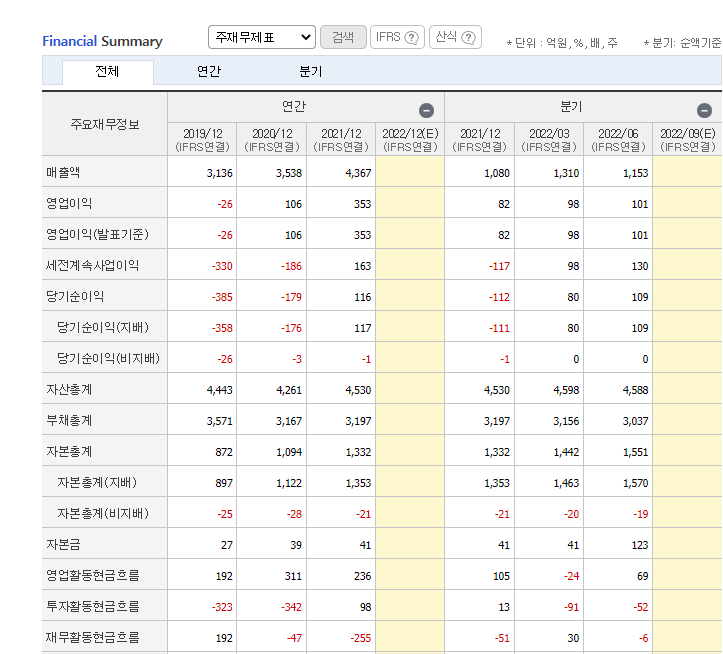Select 부채총계 value 3,037
Image resolution: width=723 pixels, height=654 pixels.
pyautogui.click(x=635, y=421)
